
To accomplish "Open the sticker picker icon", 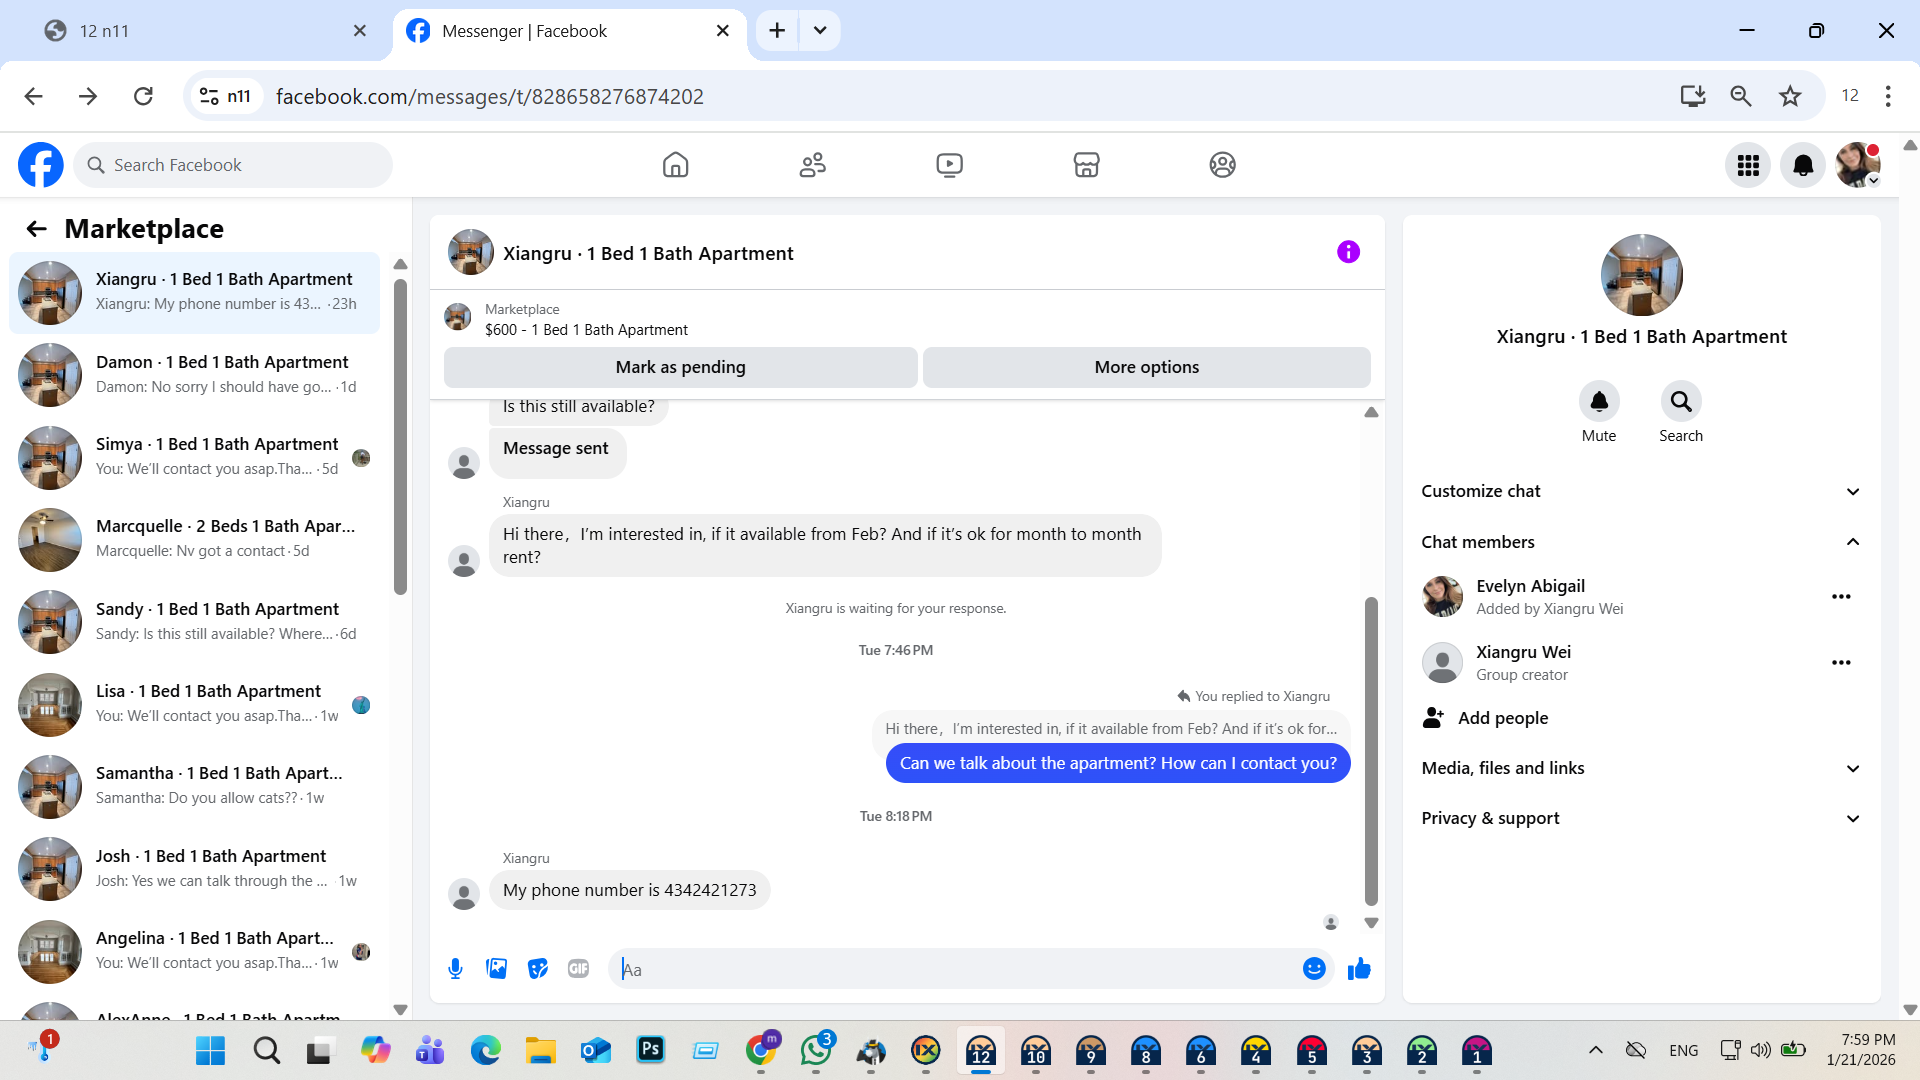I will click(x=538, y=969).
